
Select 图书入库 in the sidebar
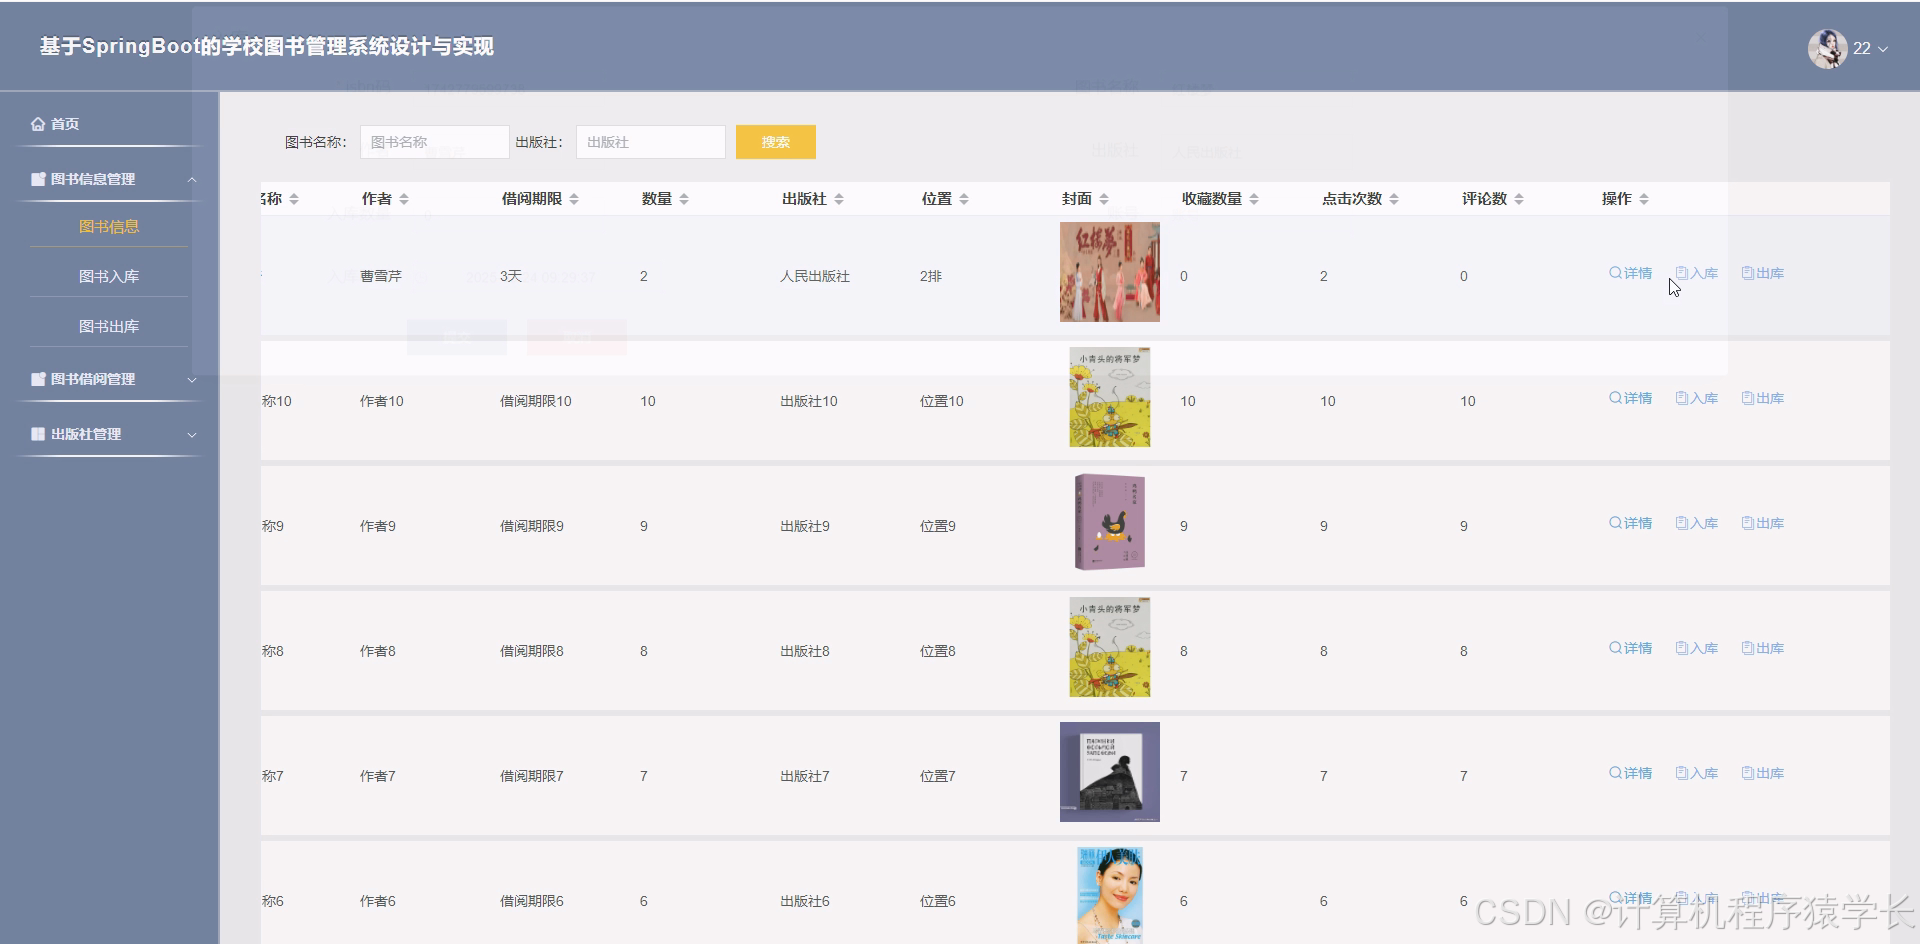click(110, 274)
